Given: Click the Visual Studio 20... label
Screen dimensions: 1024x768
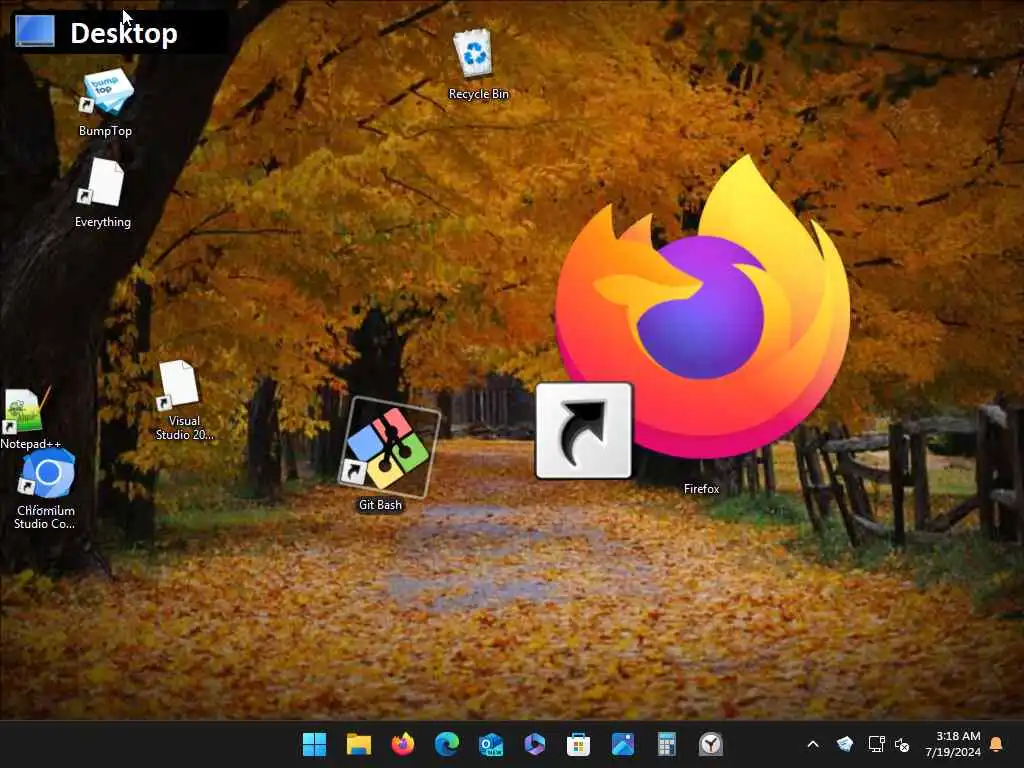Looking at the screenshot, I should 184,428.
